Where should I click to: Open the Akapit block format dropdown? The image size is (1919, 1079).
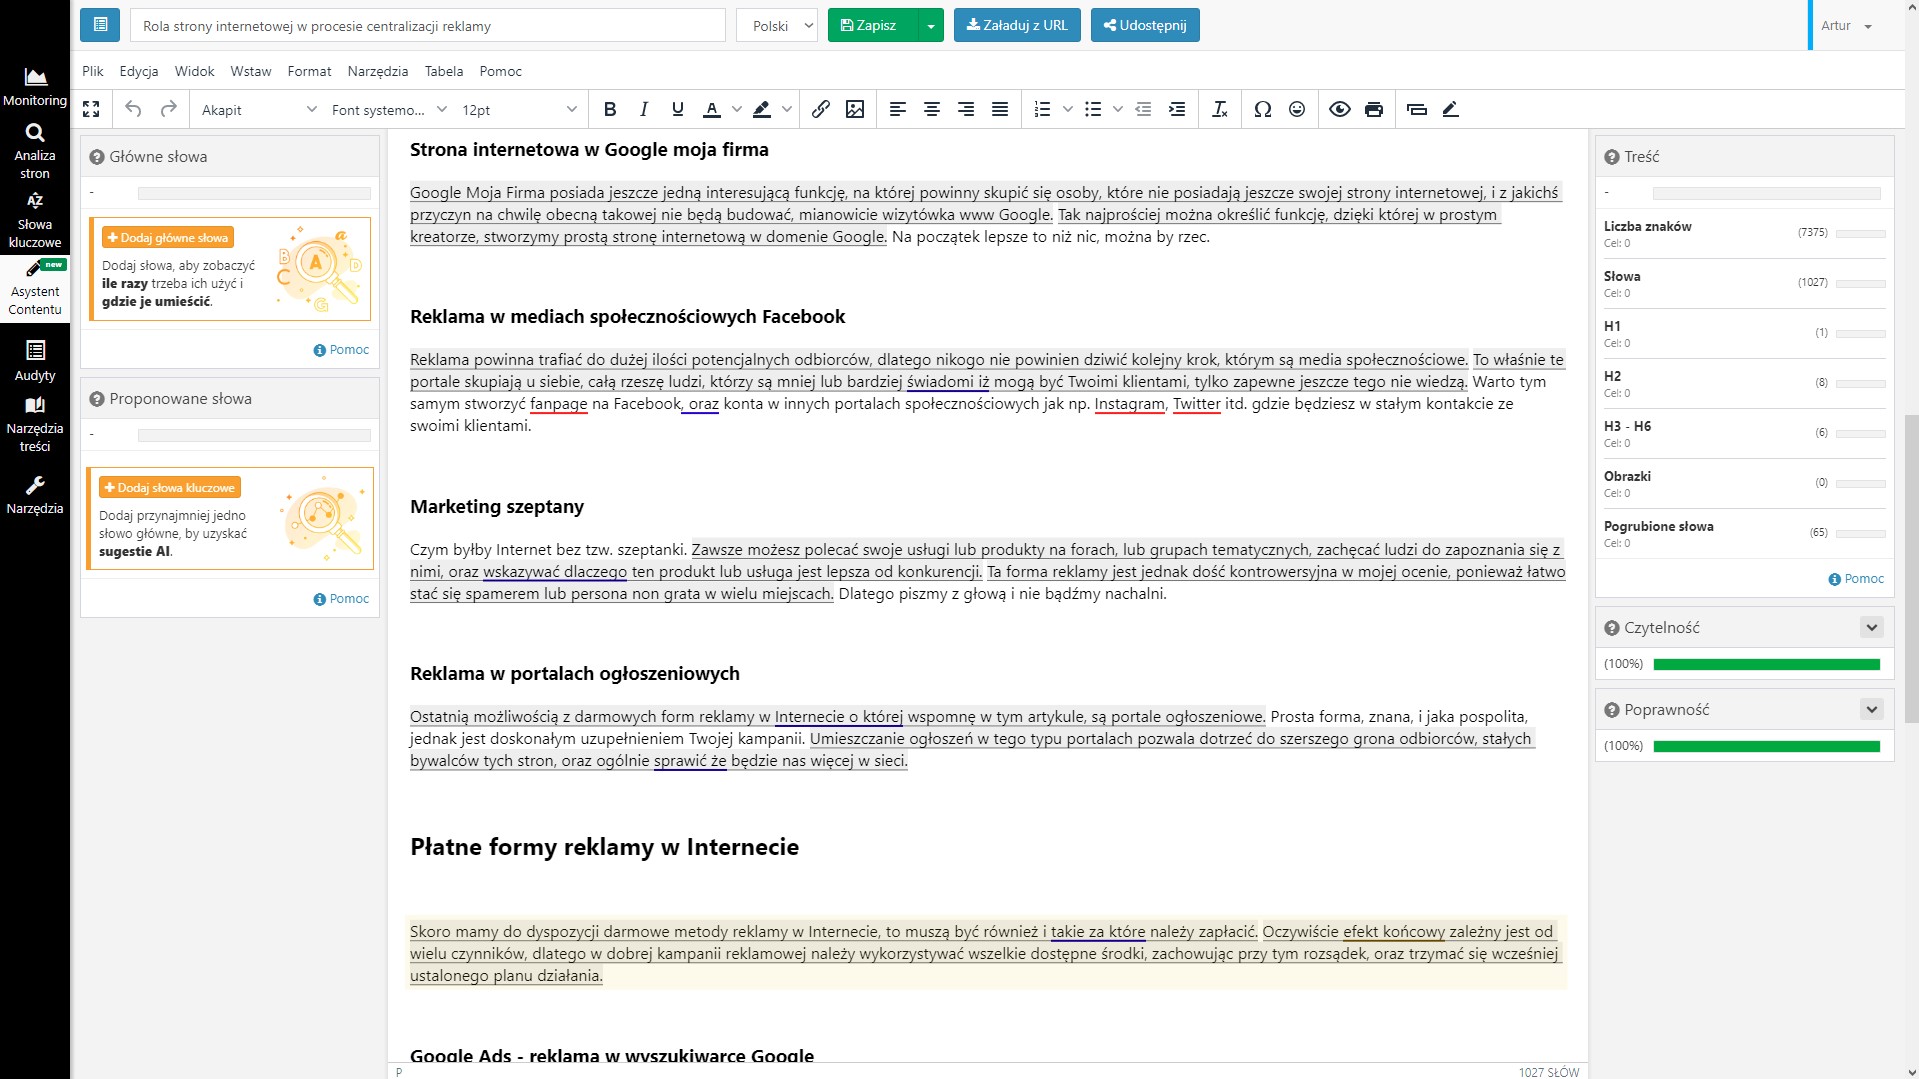258,109
